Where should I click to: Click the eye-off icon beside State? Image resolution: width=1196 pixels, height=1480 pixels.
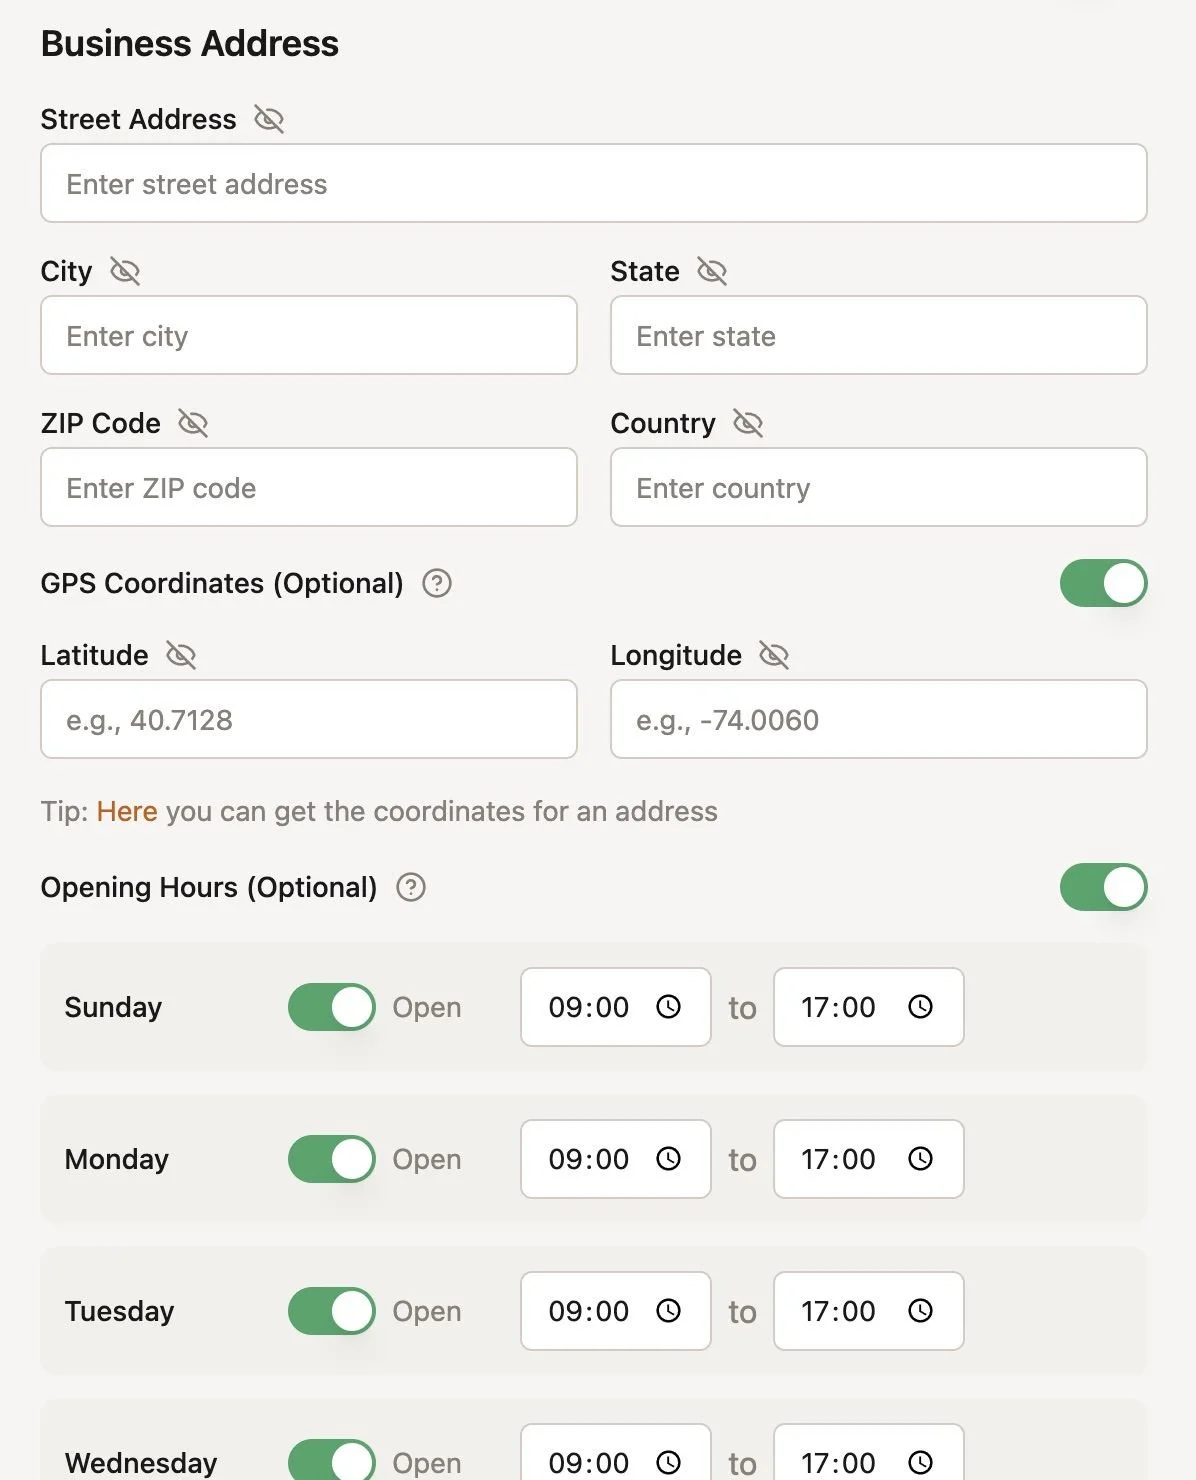[712, 272]
